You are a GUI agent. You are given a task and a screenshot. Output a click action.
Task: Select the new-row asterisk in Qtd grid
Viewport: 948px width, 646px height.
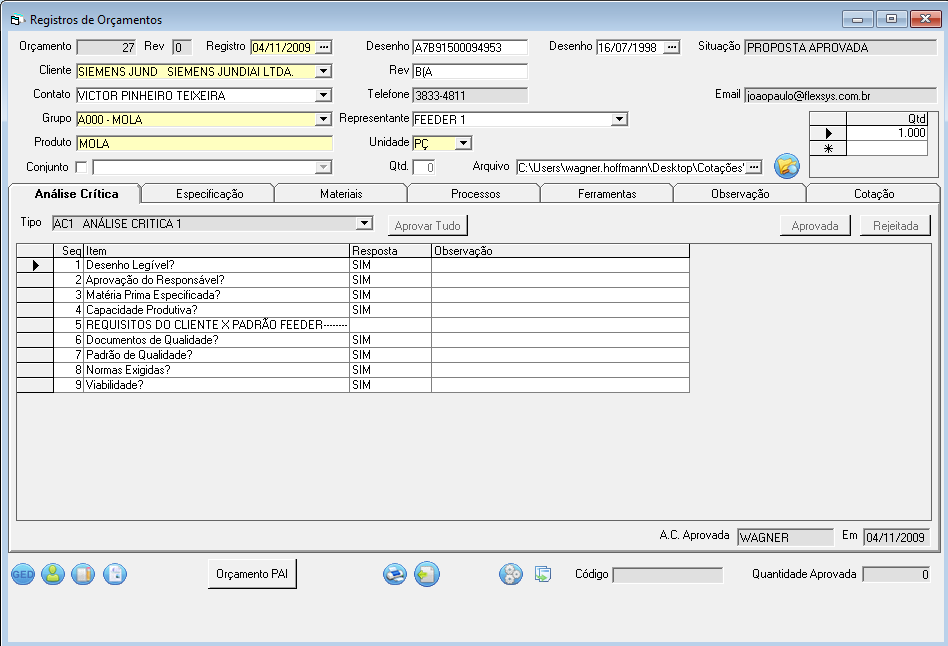[x=828, y=149]
